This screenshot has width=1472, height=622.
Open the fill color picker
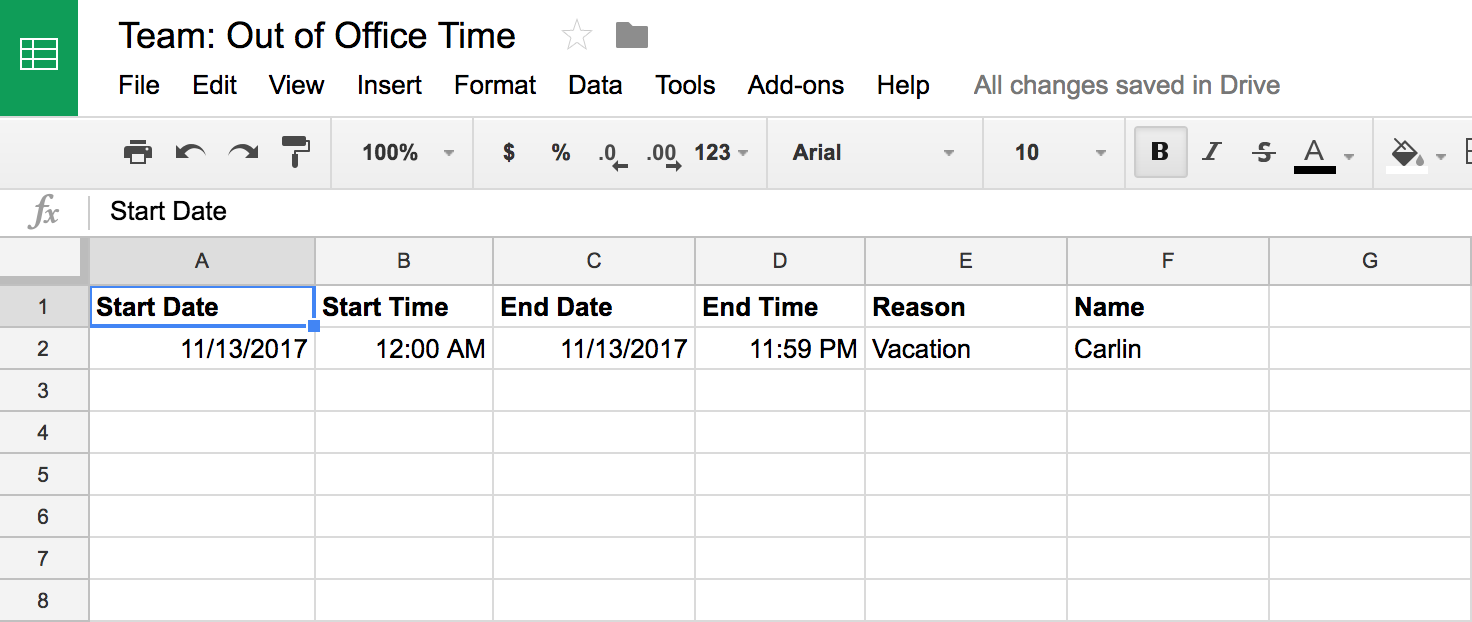point(1417,153)
